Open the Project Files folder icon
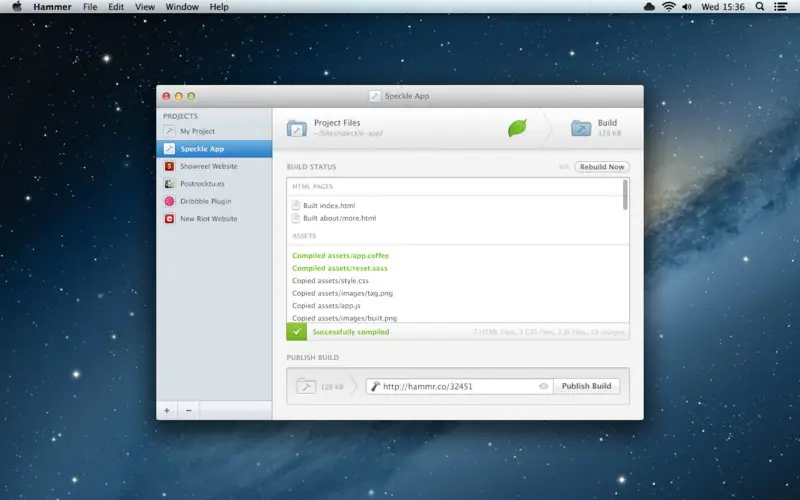Viewport: 800px width, 500px height. tap(296, 128)
